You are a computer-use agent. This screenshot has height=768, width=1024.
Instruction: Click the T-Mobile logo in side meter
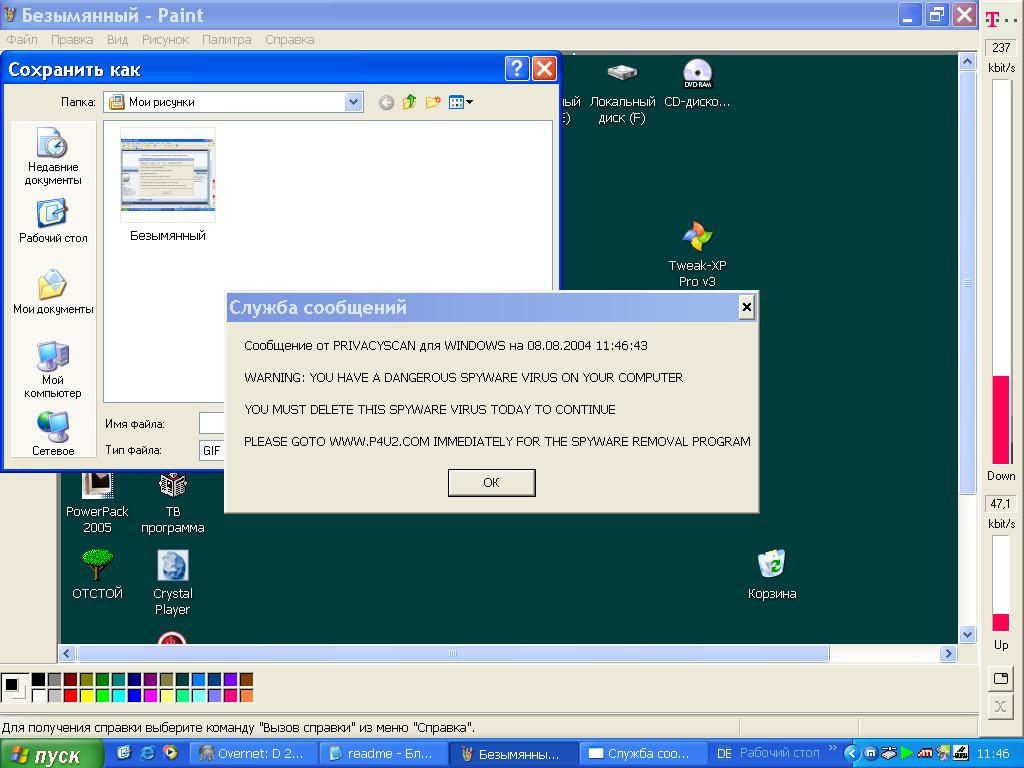pos(993,19)
